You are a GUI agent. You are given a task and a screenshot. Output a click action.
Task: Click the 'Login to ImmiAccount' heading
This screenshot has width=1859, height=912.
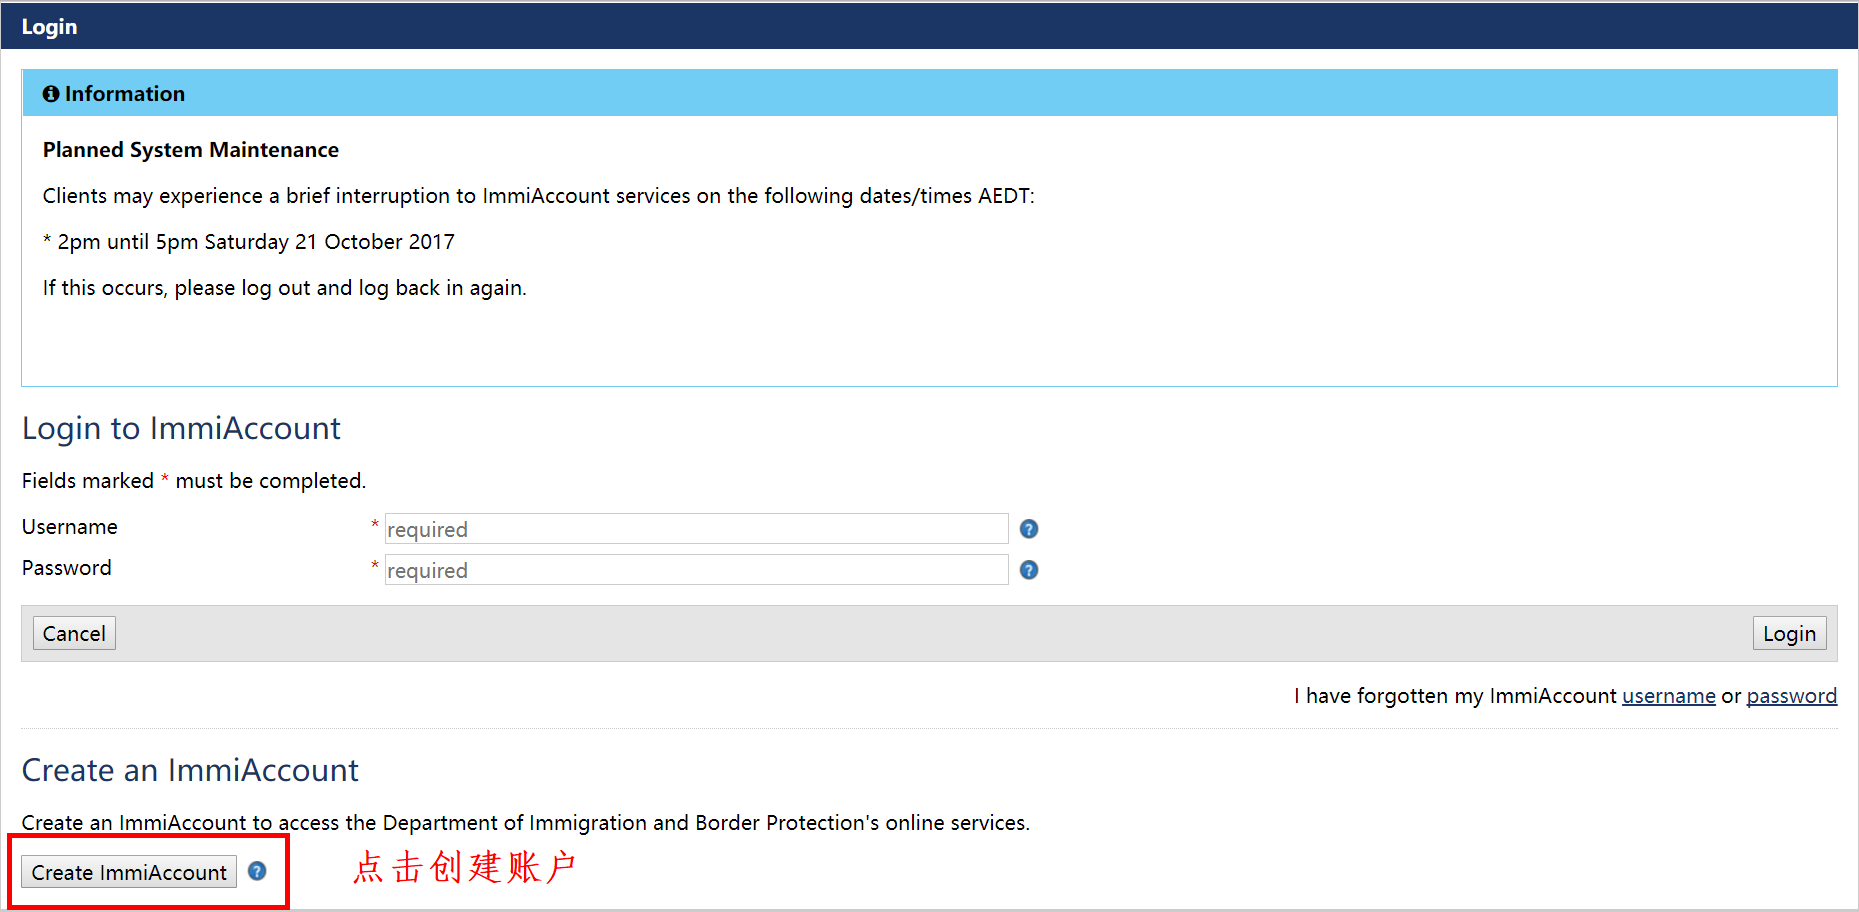point(181,428)
